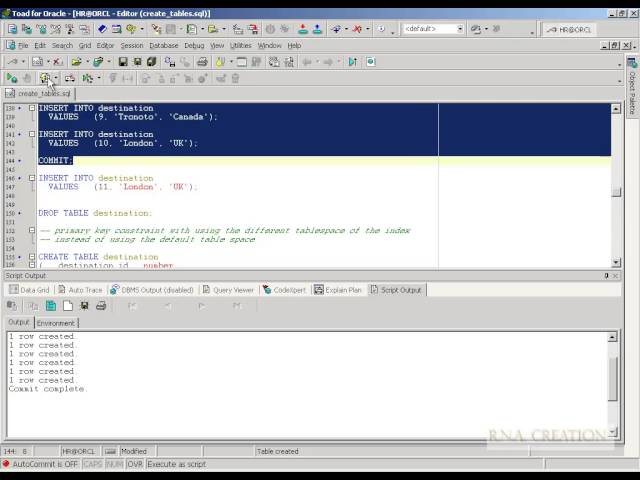The image size is (640, 480).
Task: Click the Rollback icon next to Commit
Action: (317, 29)
